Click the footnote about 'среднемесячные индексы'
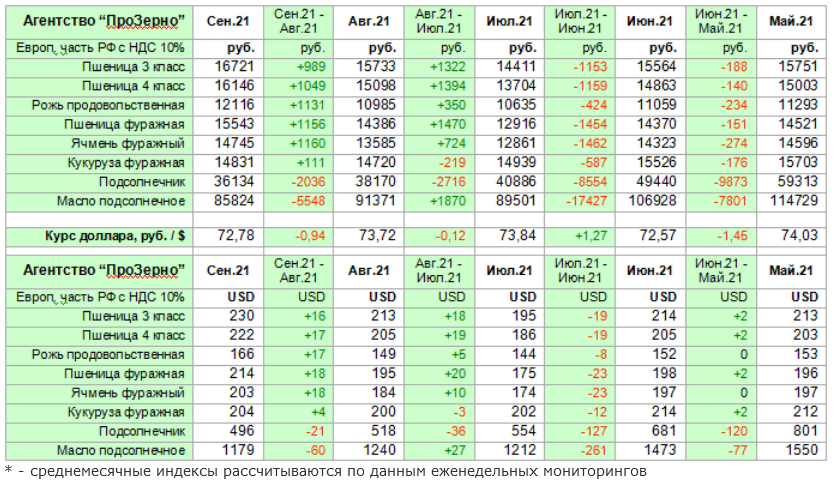The height and width of the screenshot is (483, 835). point(325,472)
